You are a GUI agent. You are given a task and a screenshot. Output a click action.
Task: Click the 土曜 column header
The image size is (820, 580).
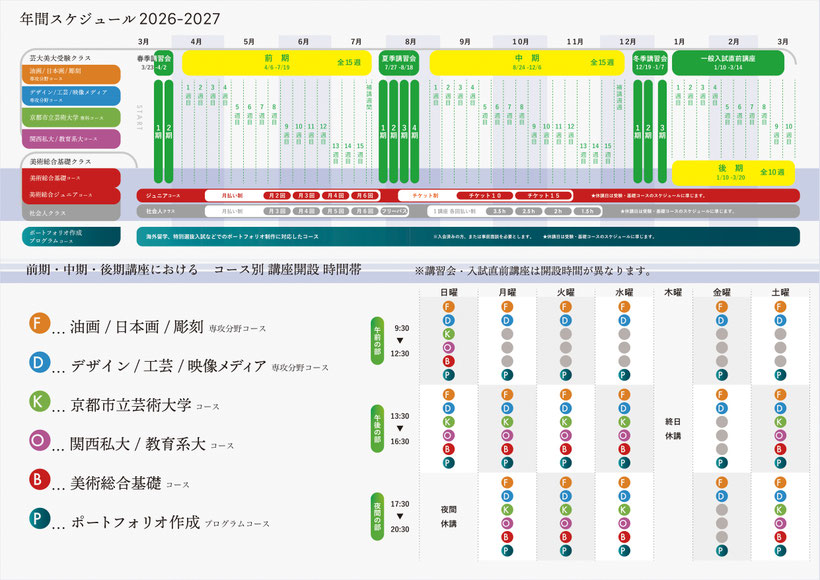click(780, 292)
